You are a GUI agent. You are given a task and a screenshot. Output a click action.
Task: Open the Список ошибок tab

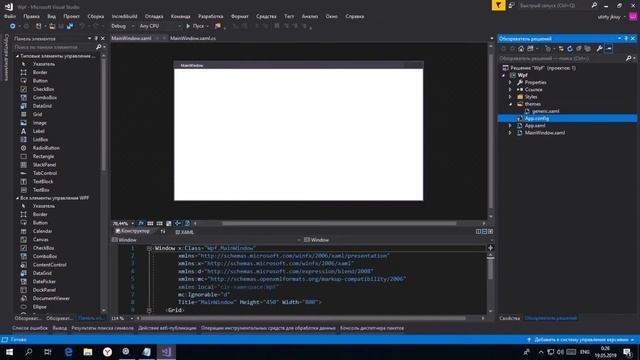30,328
